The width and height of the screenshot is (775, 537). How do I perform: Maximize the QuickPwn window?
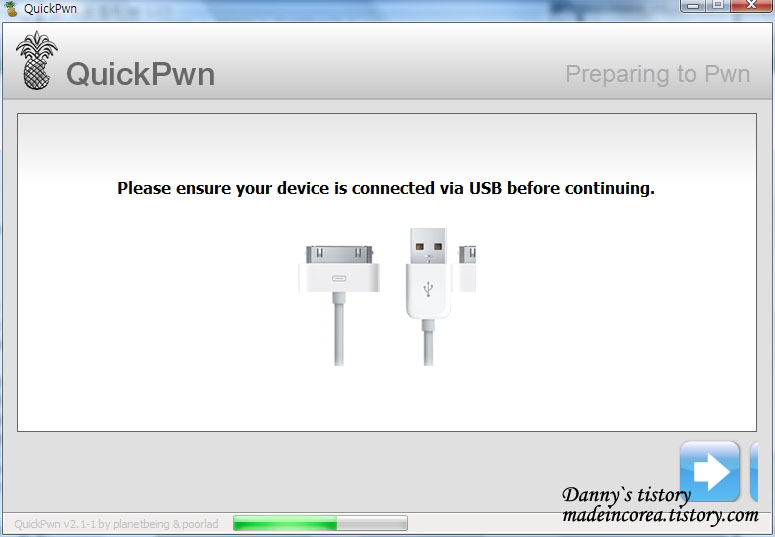[718, 6]
